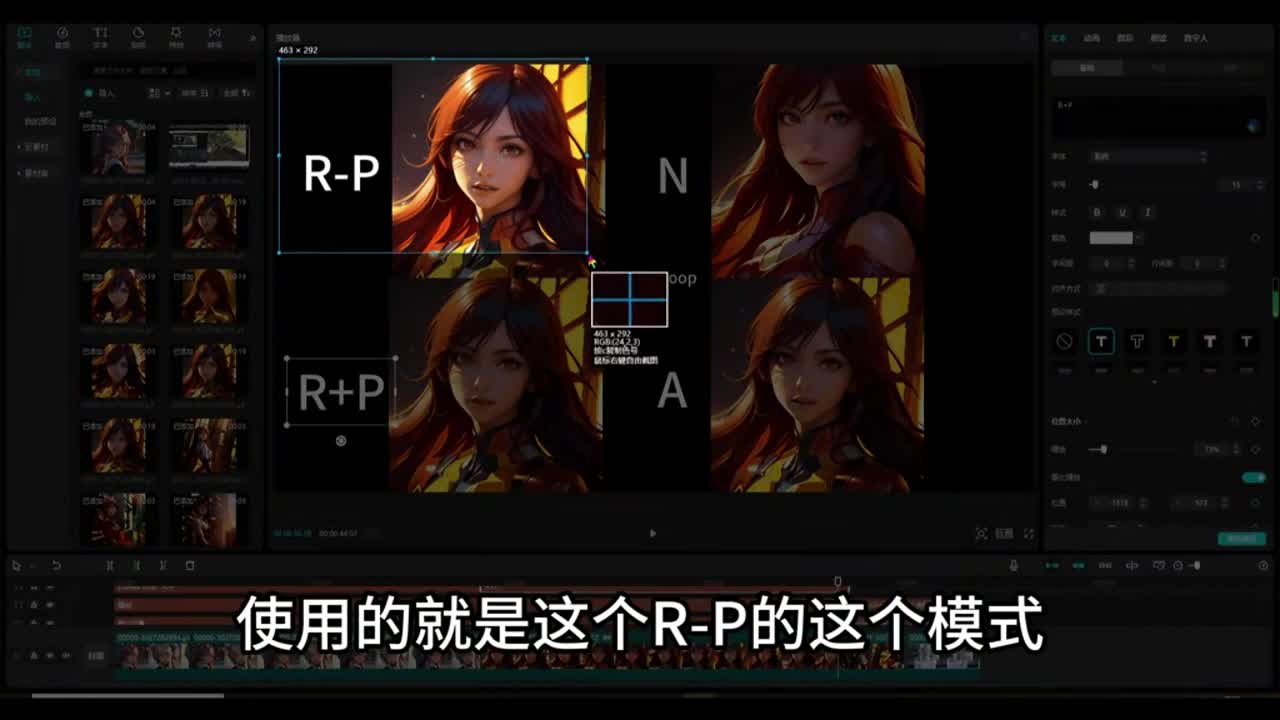Click the fullscreen preview icon
Image resolution: width=1280 pixels, height=720 pixels.
pos(1028,534)
